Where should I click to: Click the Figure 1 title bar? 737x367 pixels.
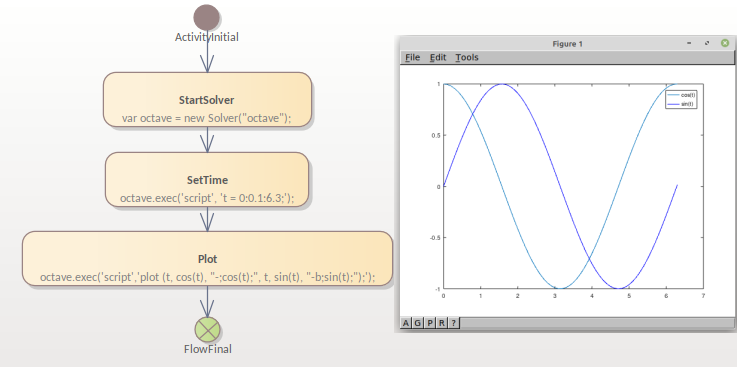click(x=567, y=44)
